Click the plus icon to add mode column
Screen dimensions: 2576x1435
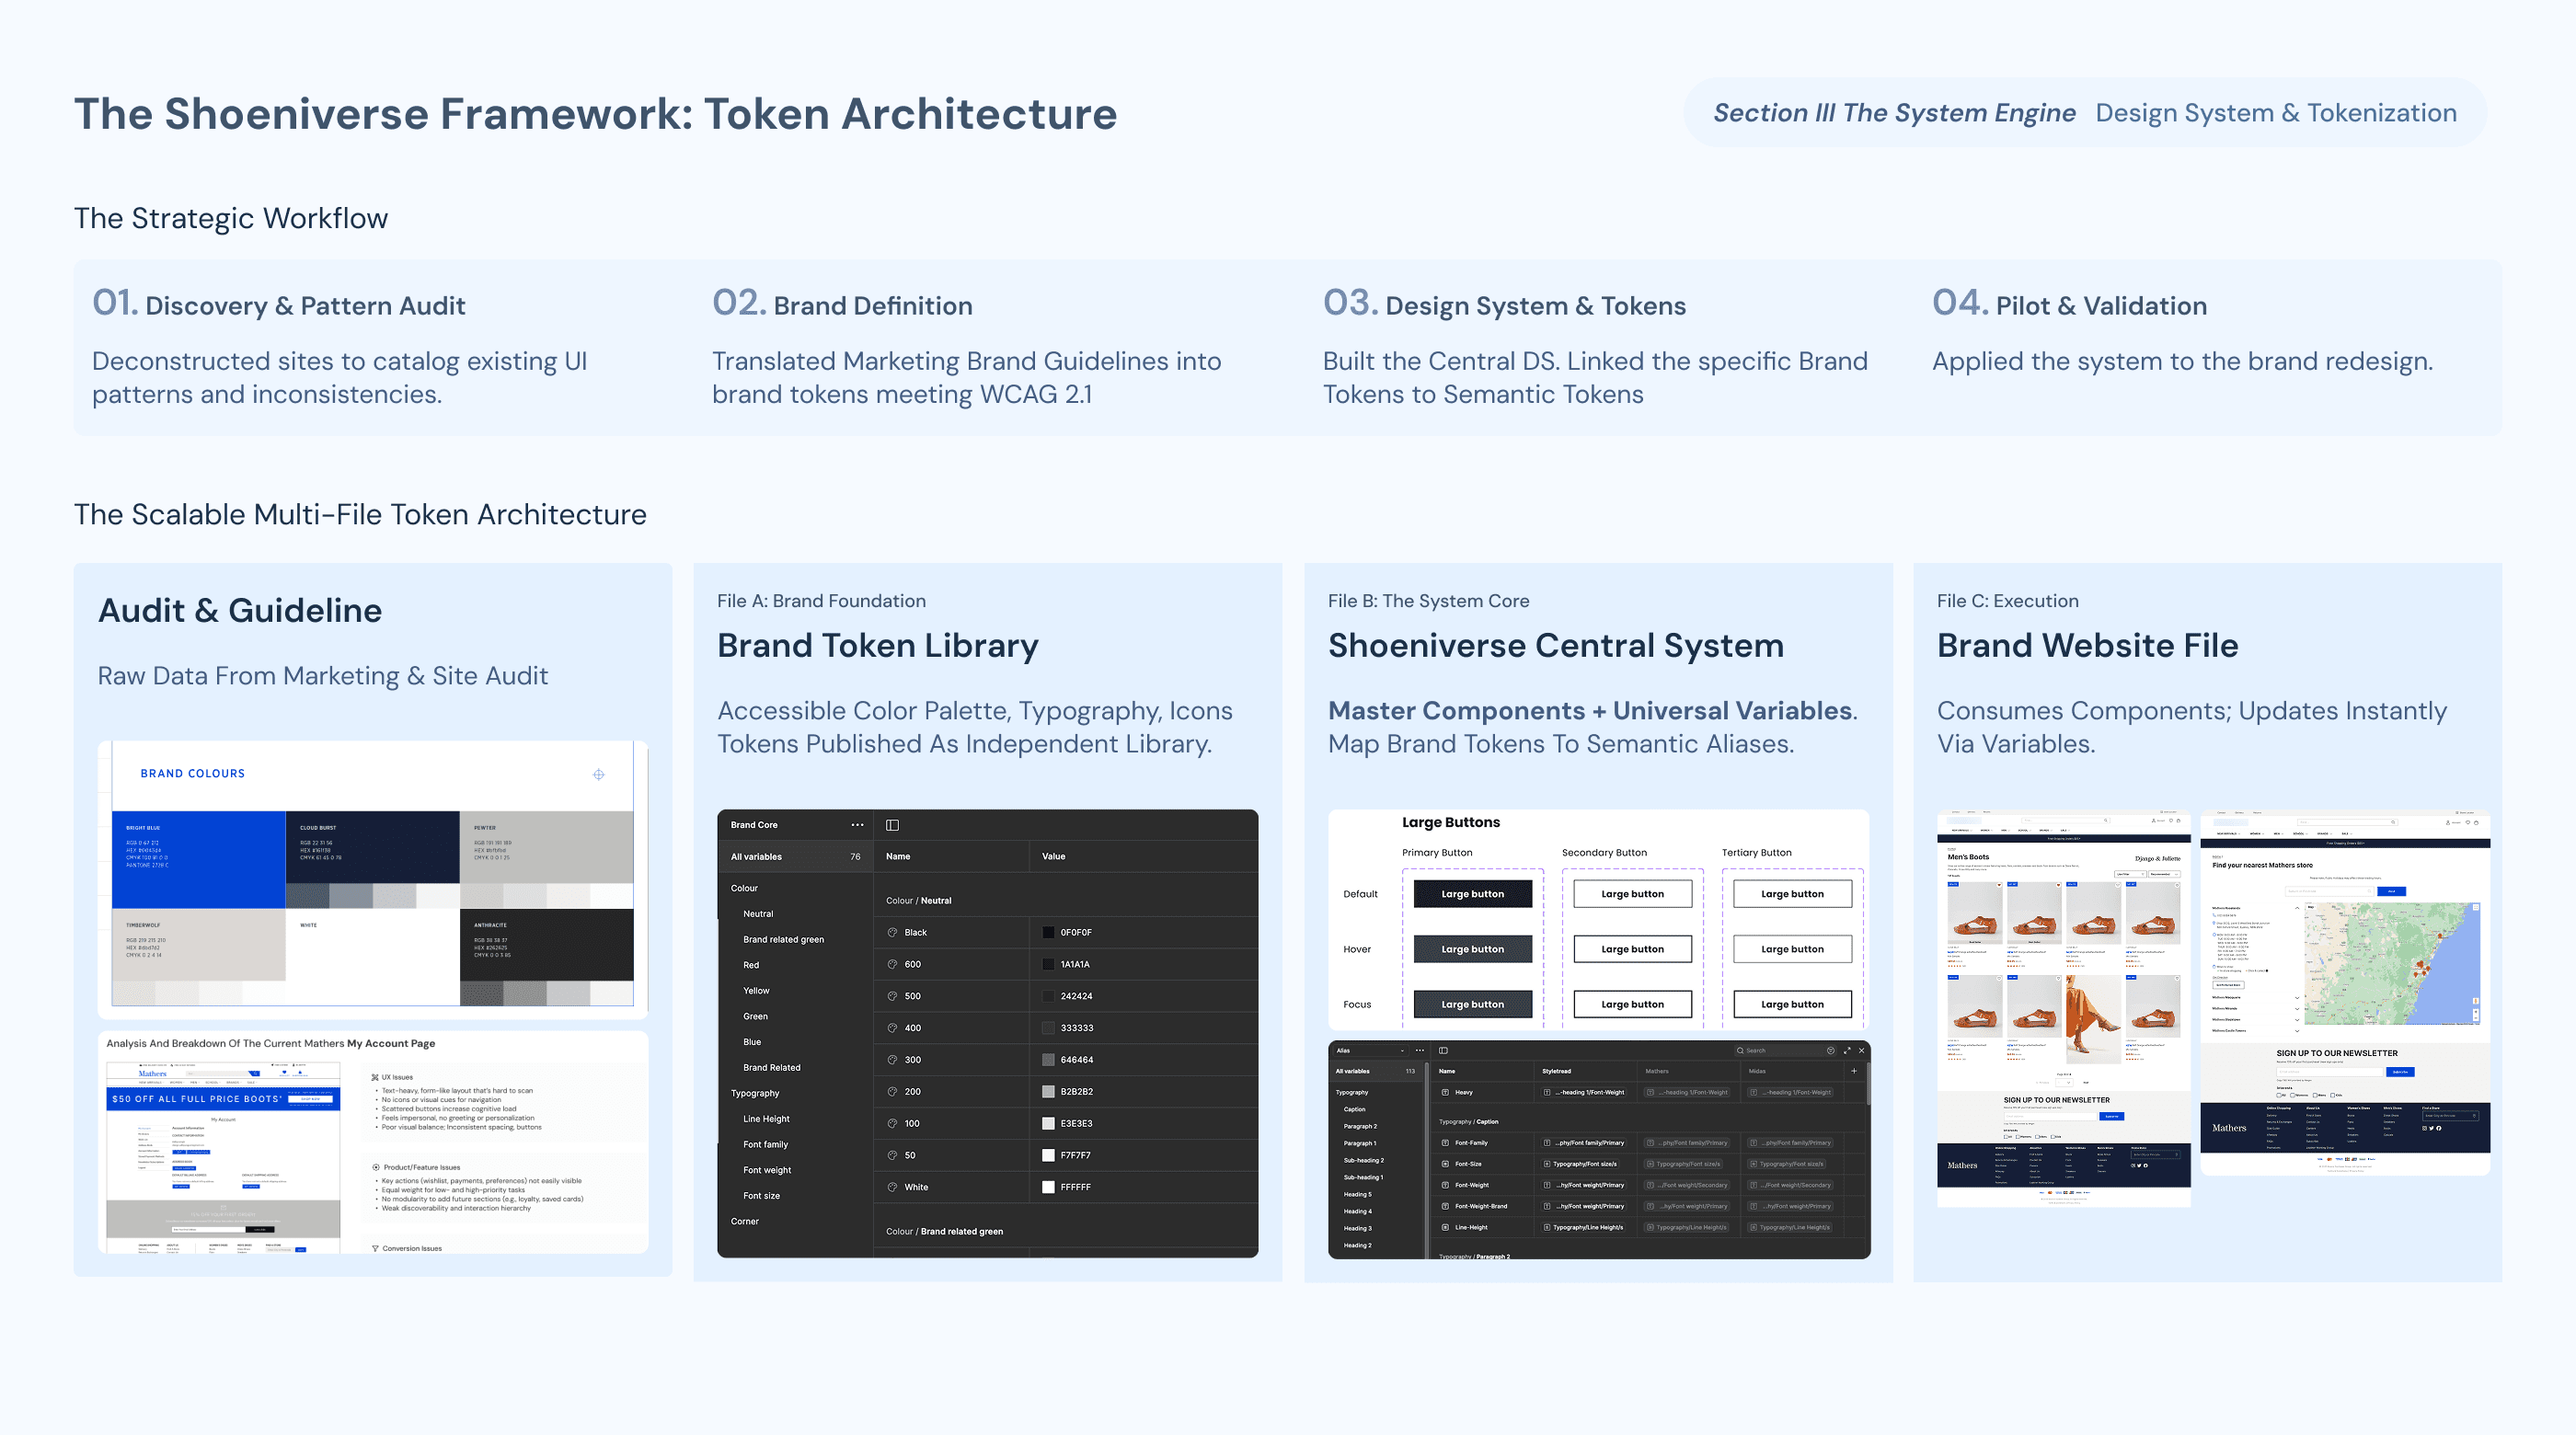click(x=1853, y=1071)
